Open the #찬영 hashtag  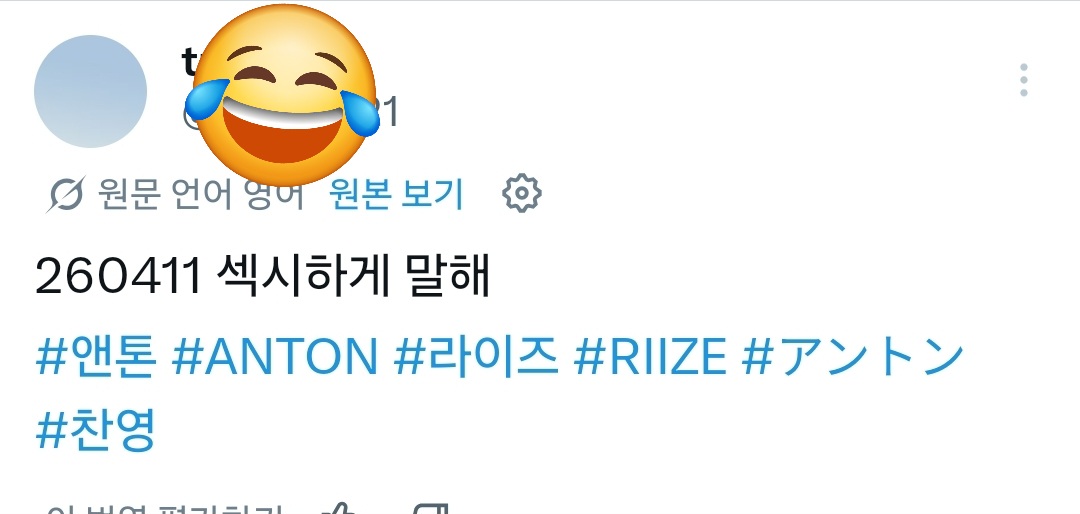click(x=96, y=429)
